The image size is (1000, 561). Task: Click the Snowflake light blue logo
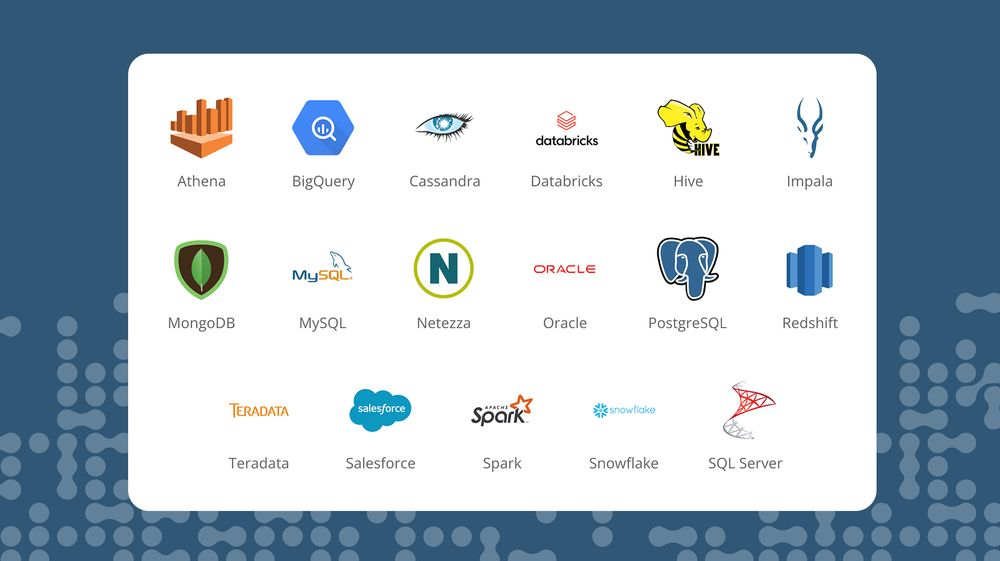[624, 410]
